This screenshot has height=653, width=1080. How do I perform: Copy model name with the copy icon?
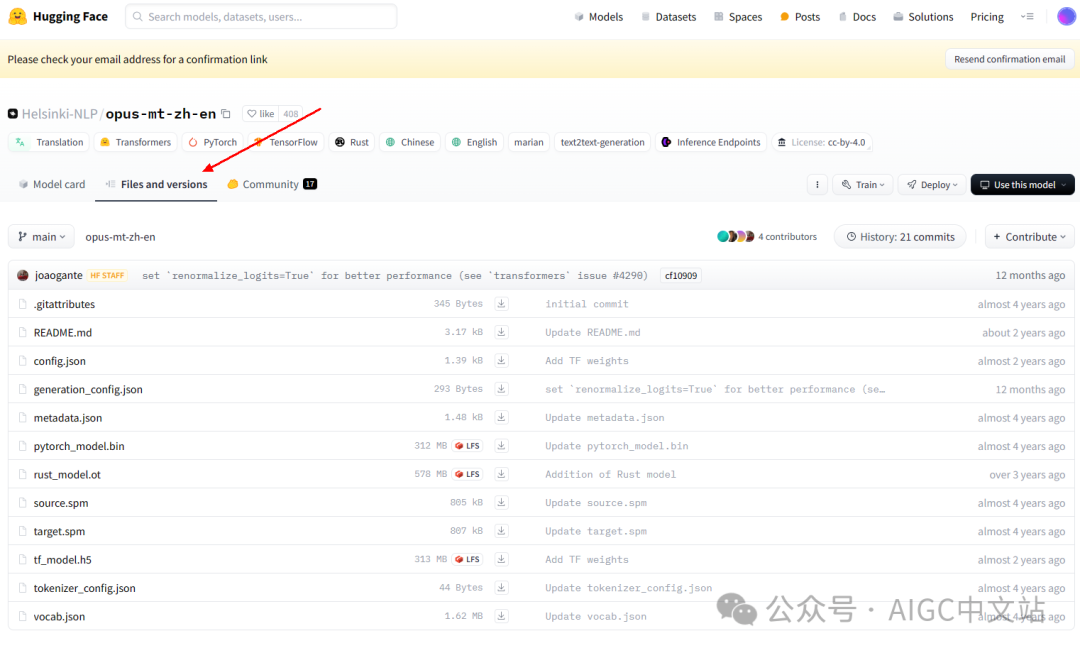point(226,114)
